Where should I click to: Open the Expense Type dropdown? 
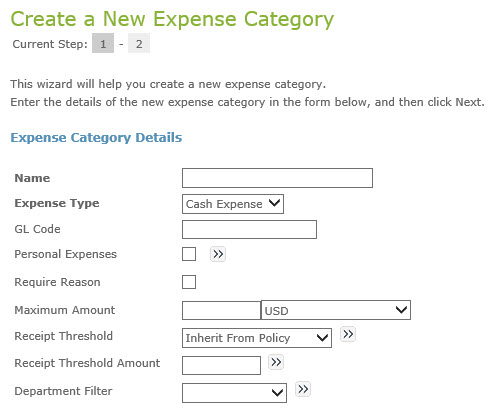tap(233, 204)
